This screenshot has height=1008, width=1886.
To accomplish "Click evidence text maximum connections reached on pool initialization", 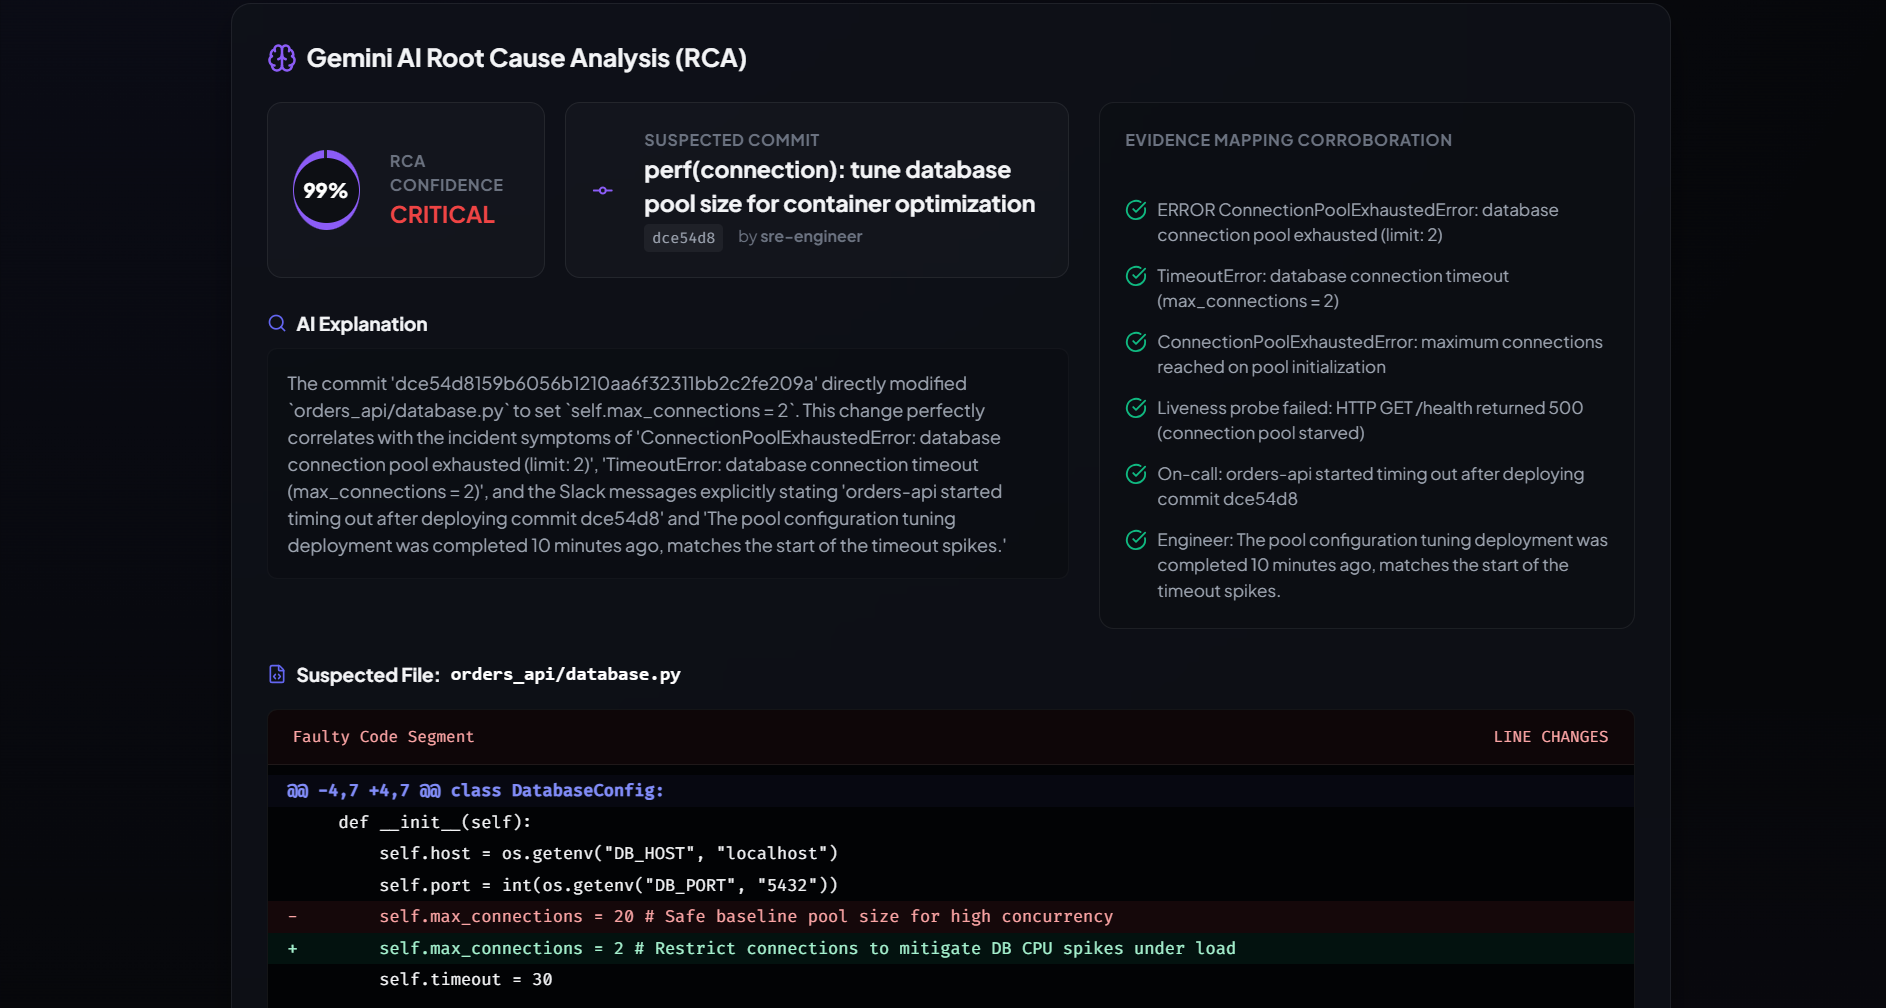I will click(x=1379, y=354).
